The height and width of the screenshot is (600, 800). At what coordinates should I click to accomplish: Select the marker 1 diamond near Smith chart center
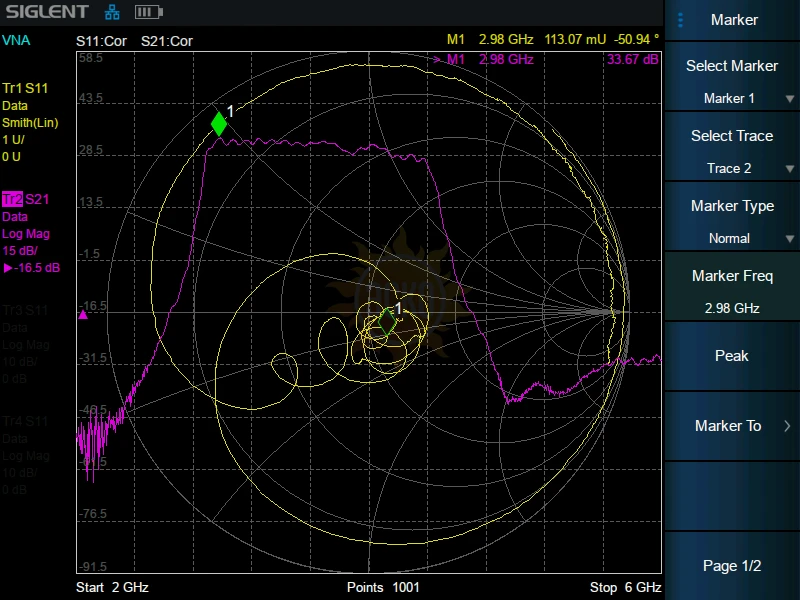click(387, 322)
